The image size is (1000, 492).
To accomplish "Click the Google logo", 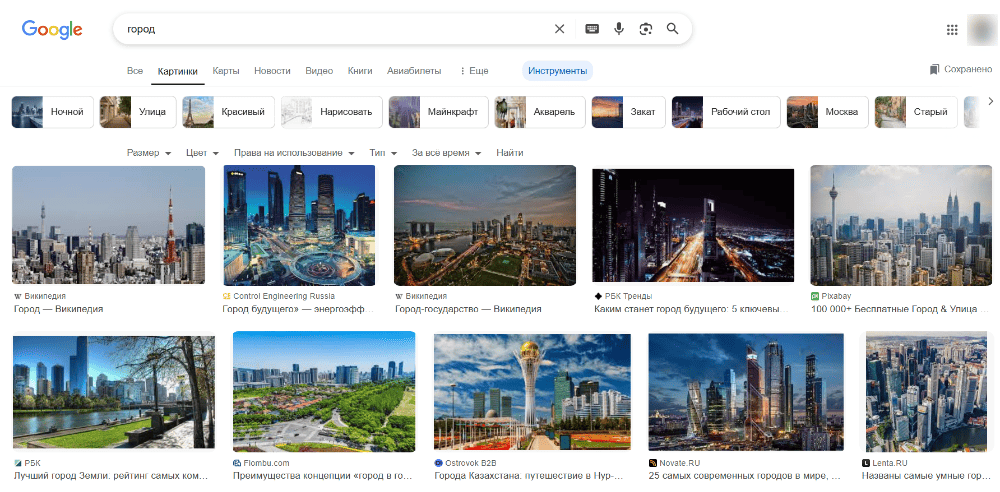I will pos(52,29).
